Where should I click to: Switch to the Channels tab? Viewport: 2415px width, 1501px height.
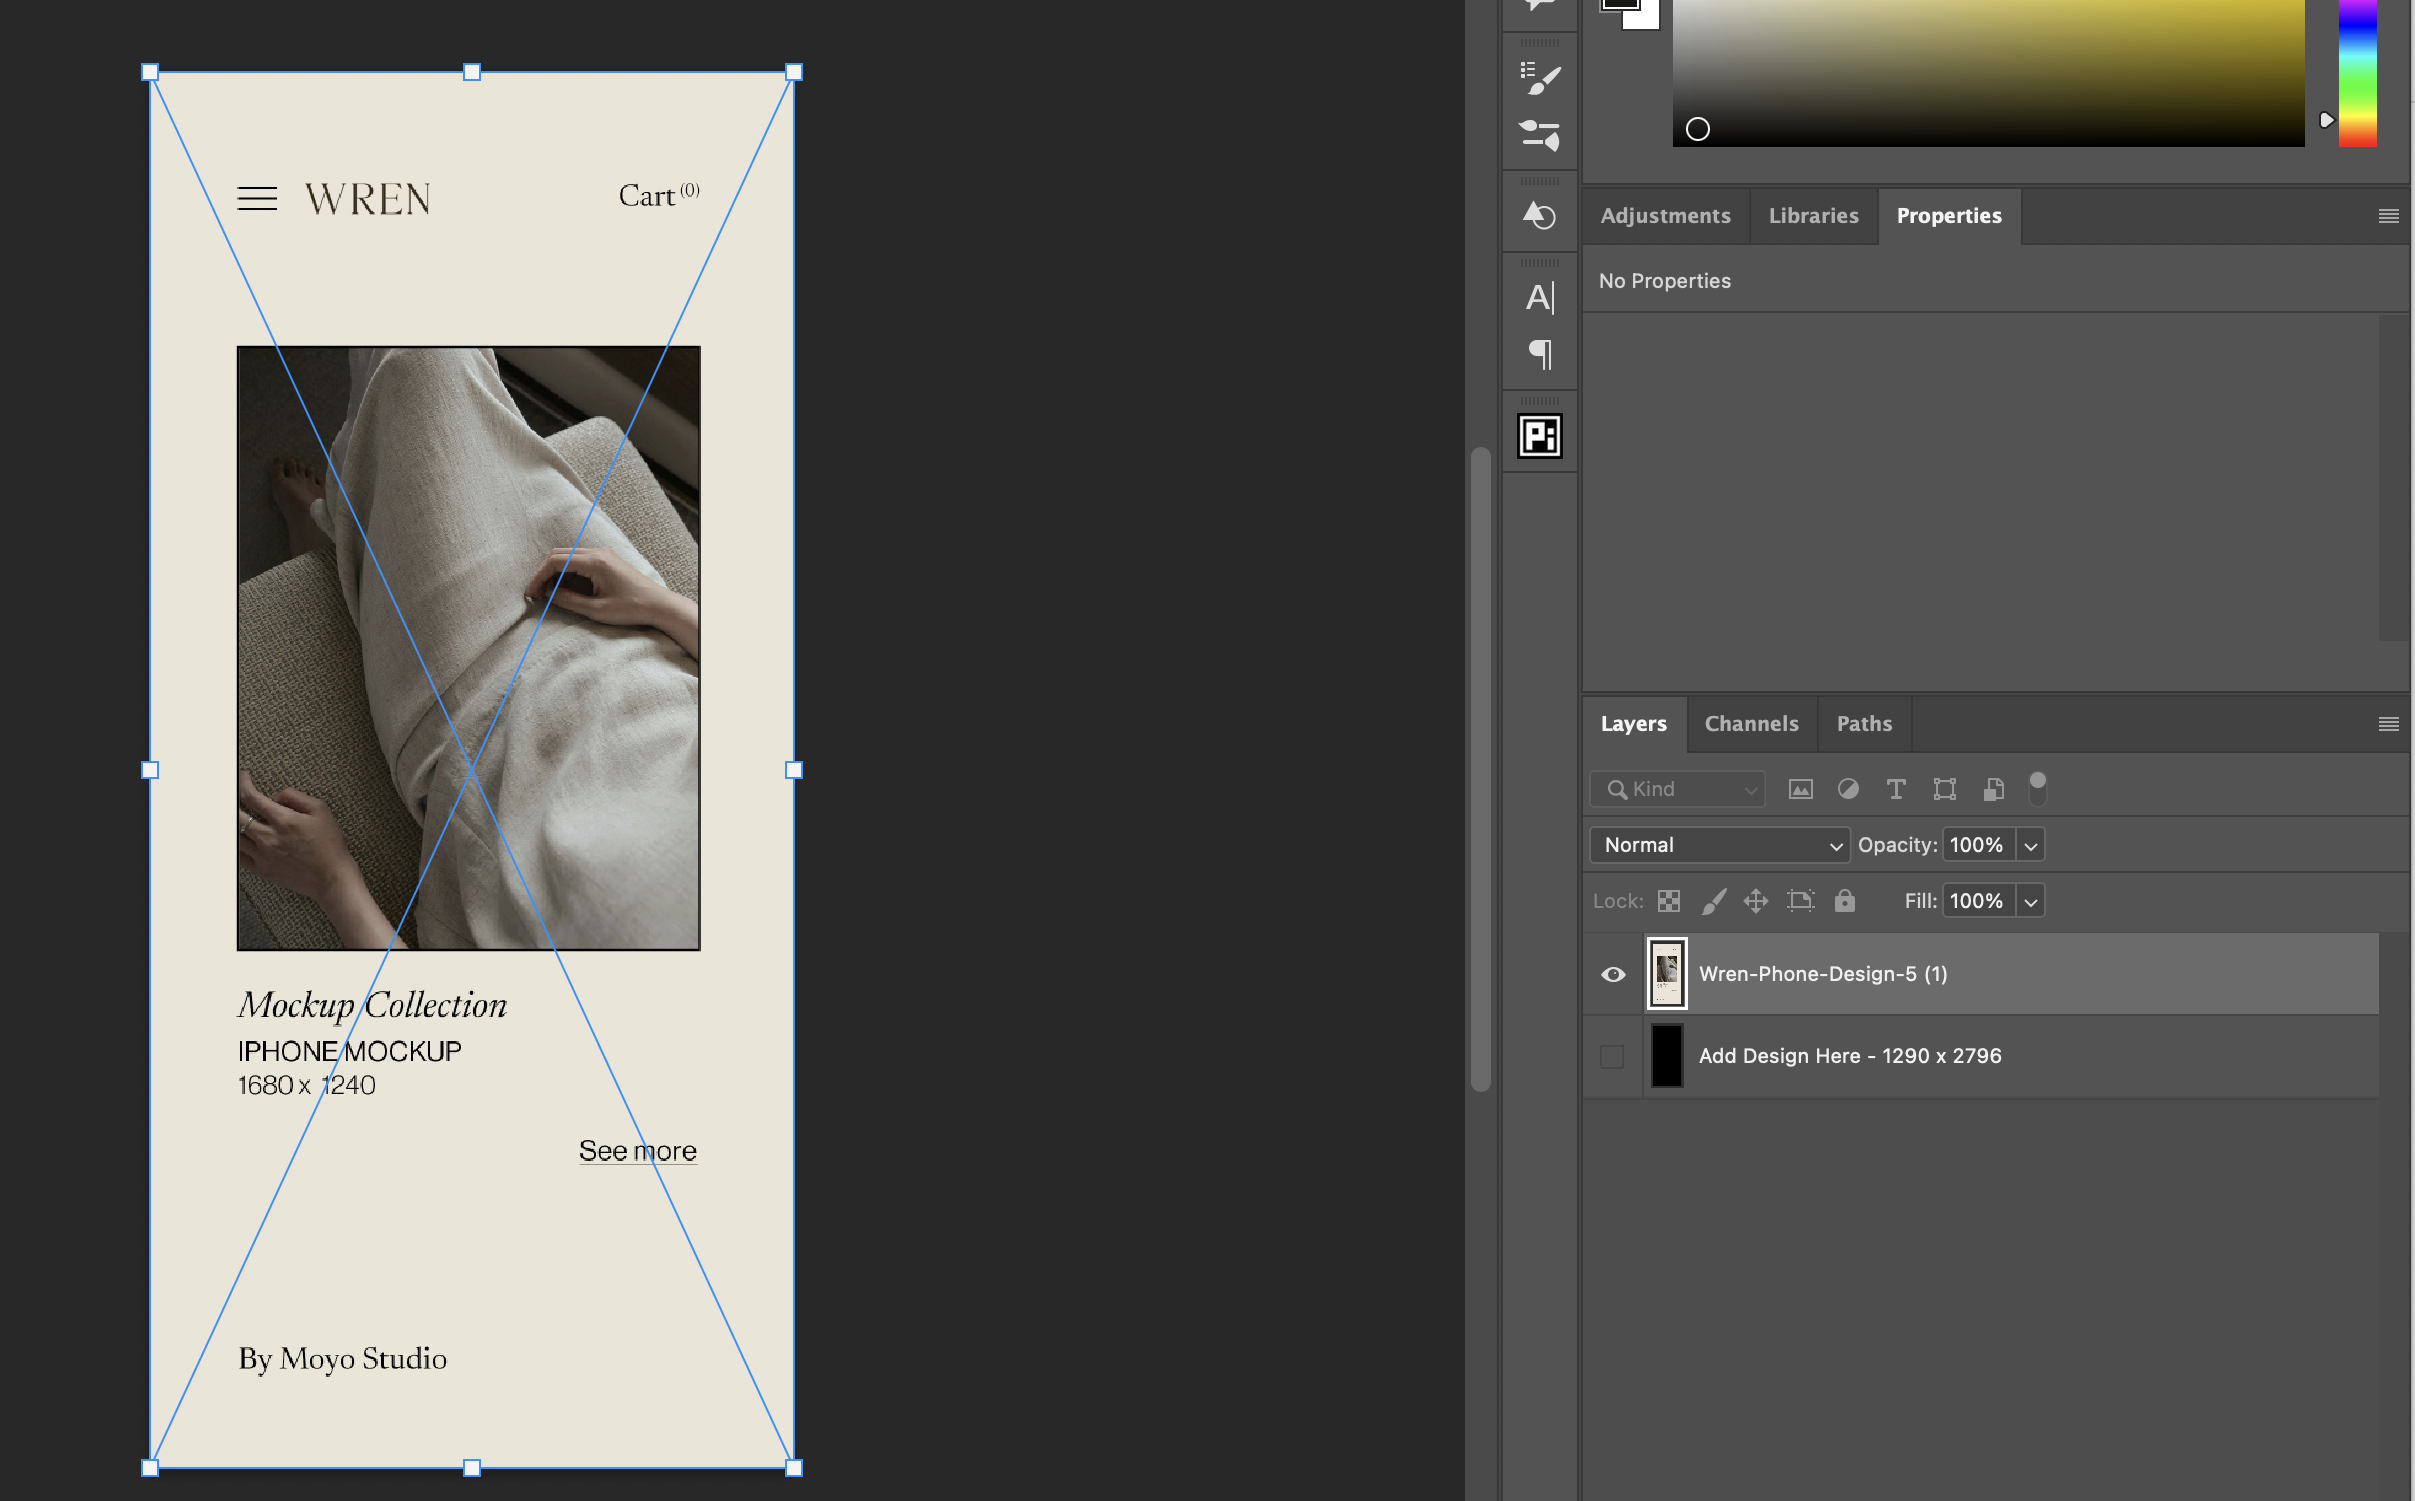pos(1751,723)
